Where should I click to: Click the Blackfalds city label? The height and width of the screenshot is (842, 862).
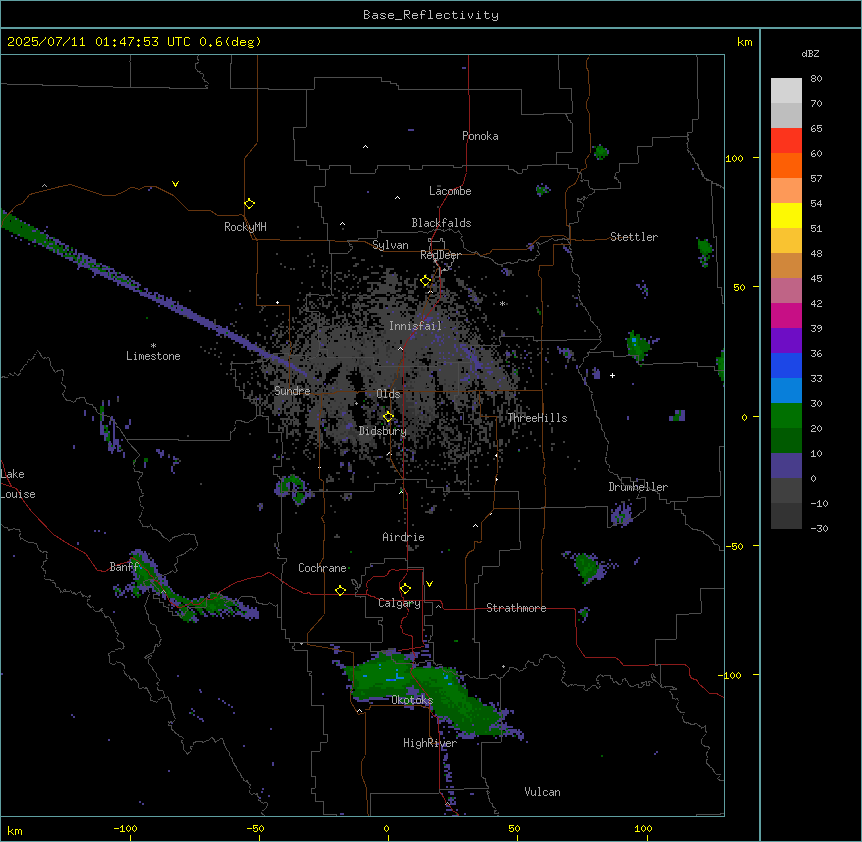441,223
